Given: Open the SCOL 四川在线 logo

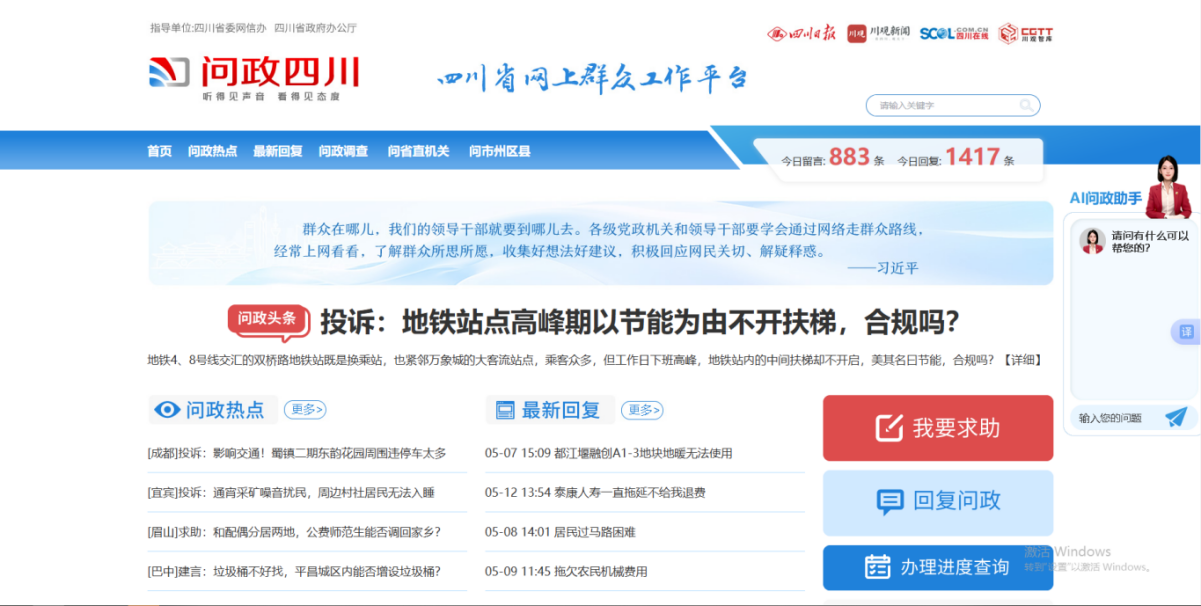Looking at the screenshot, I should click(954, 33).
